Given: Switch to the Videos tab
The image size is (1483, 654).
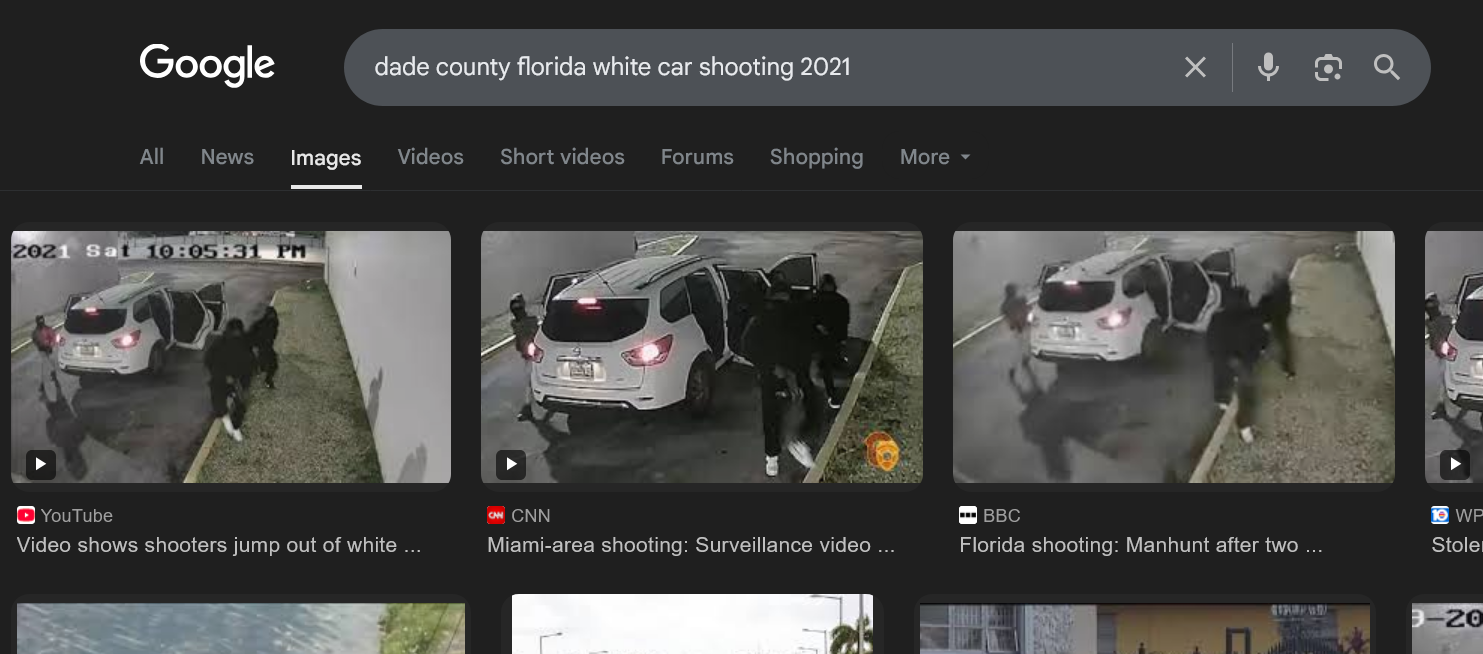Looking at the screenshot, I should click(431, 157).
